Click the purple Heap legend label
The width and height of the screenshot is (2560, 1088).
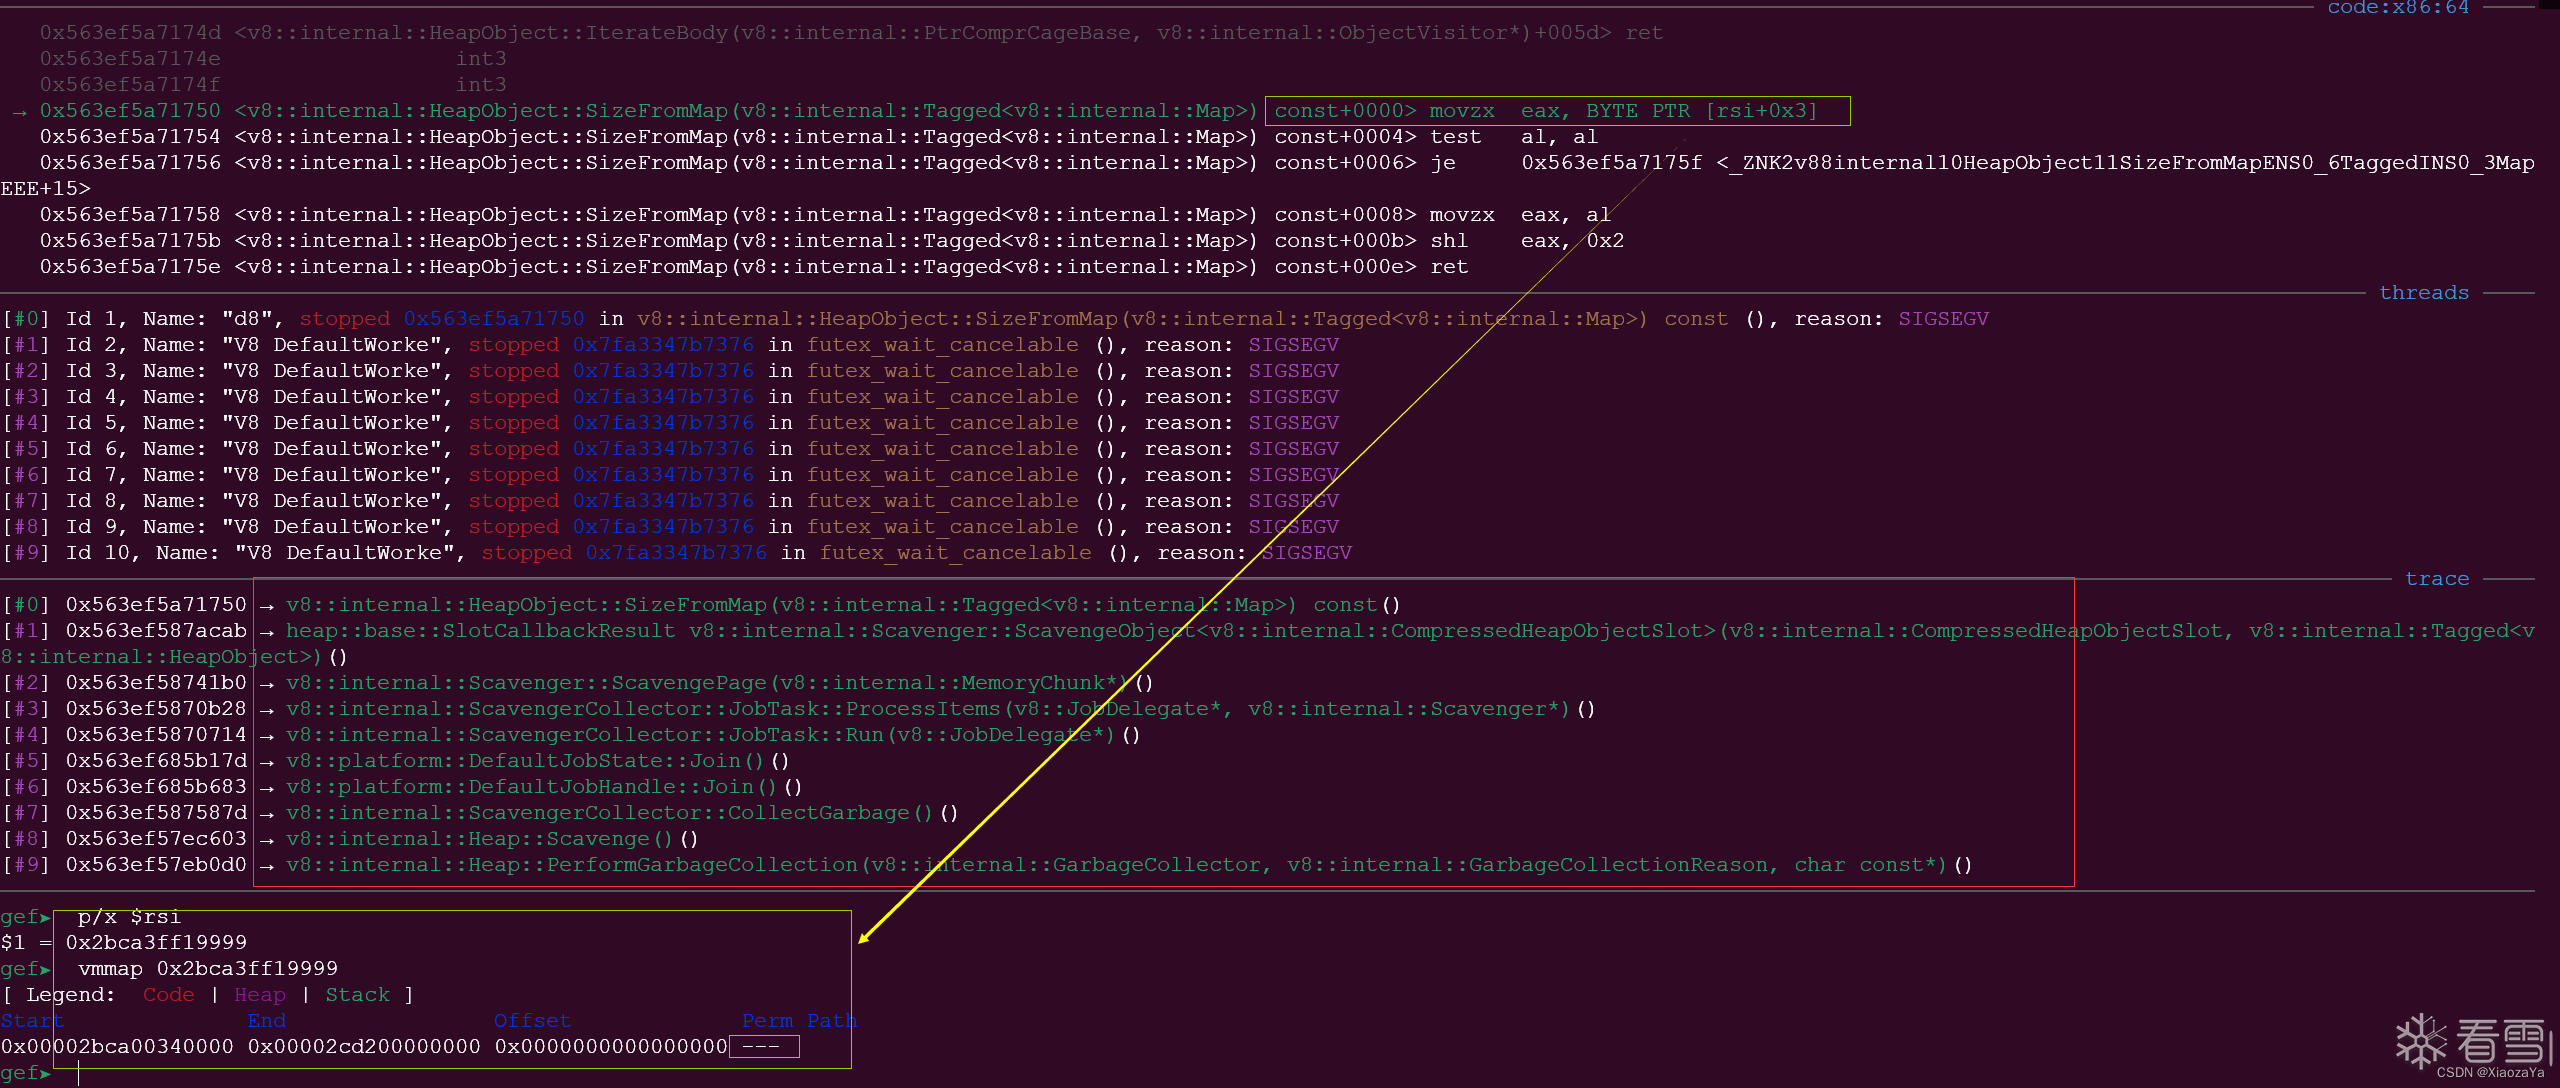[259, 995]
